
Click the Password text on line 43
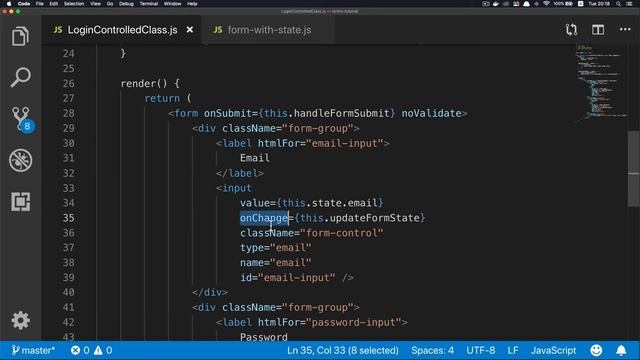point(264,337)
